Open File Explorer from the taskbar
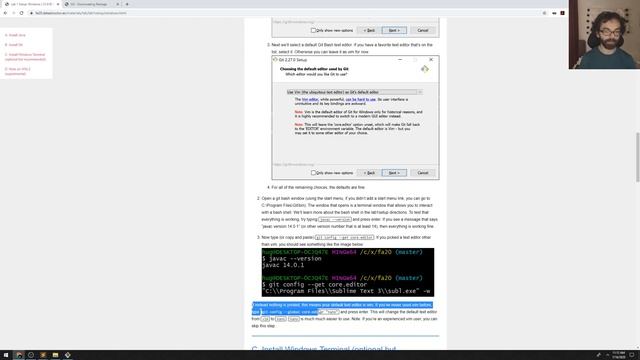The width and height of the screenshot is (640, 360). coord(56,355)
